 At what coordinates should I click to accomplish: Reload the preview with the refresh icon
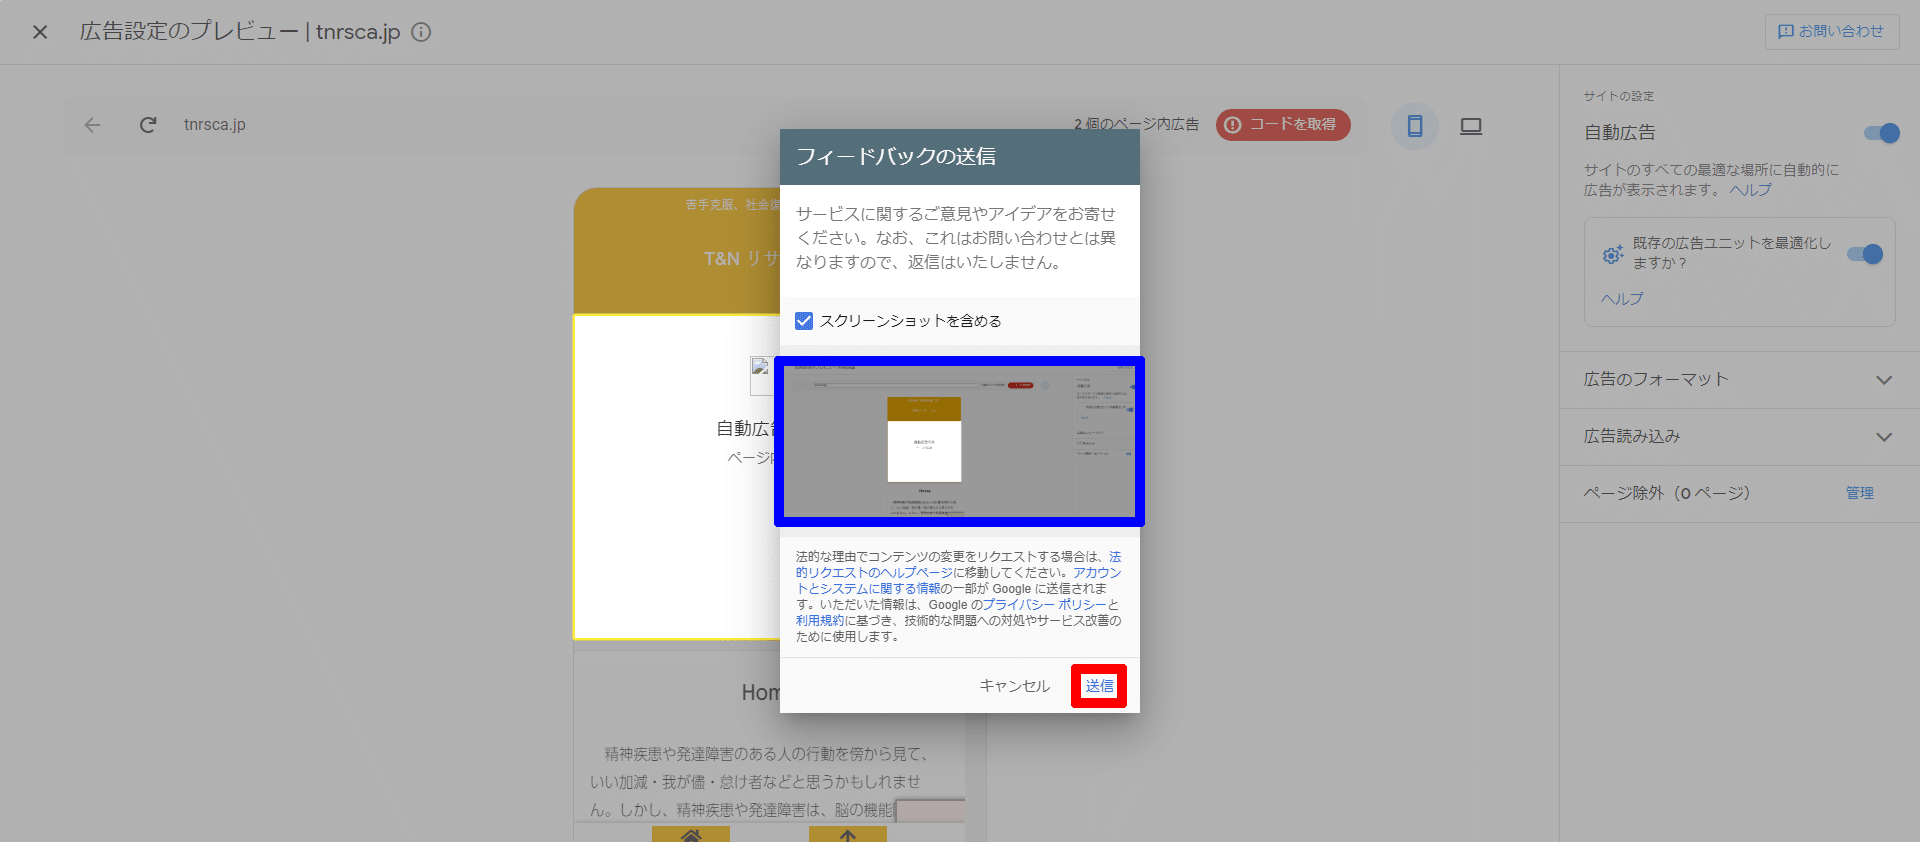click(x=148, y=125)
